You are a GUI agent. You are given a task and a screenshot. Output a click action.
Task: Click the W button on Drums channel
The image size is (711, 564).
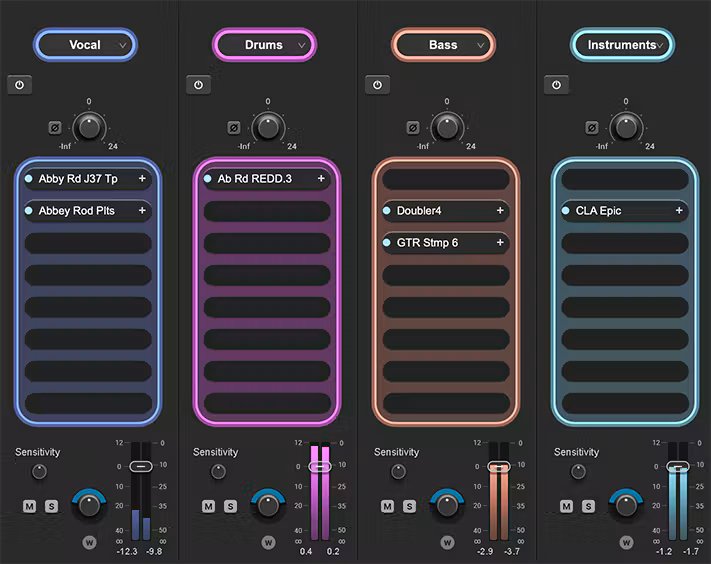[x=268, y=542]
